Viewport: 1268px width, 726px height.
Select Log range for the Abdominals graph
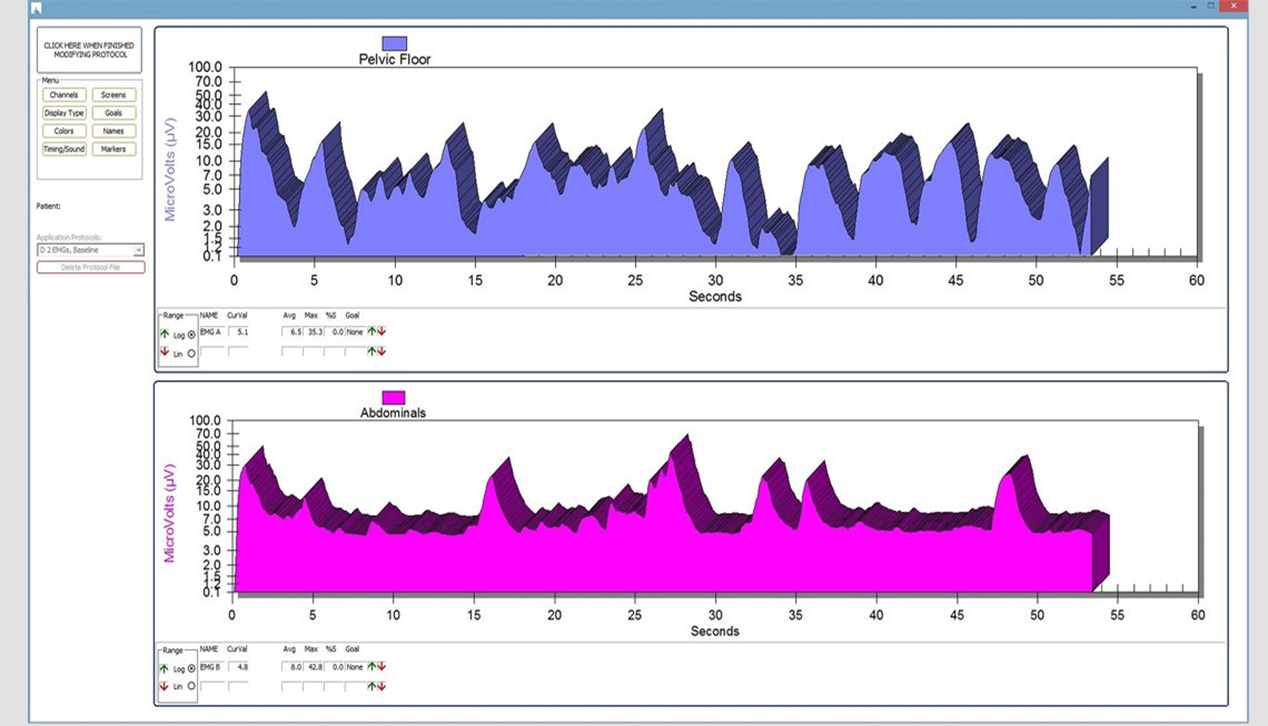pos(191,669)
